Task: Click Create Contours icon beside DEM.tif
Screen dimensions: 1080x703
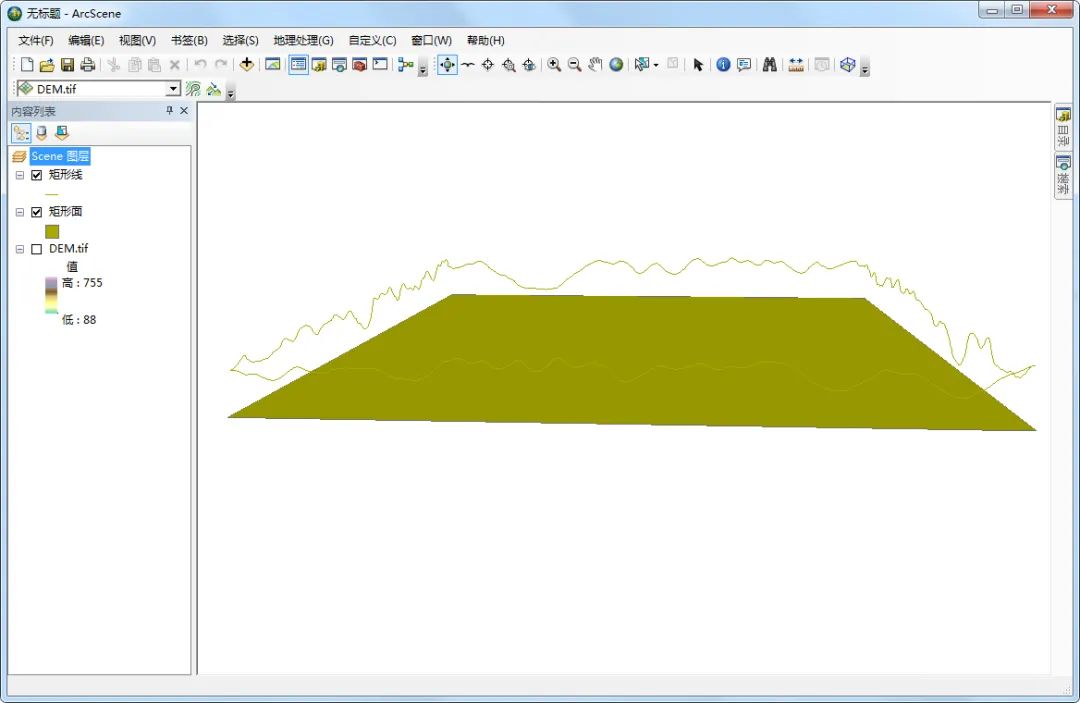Action: 194,89
